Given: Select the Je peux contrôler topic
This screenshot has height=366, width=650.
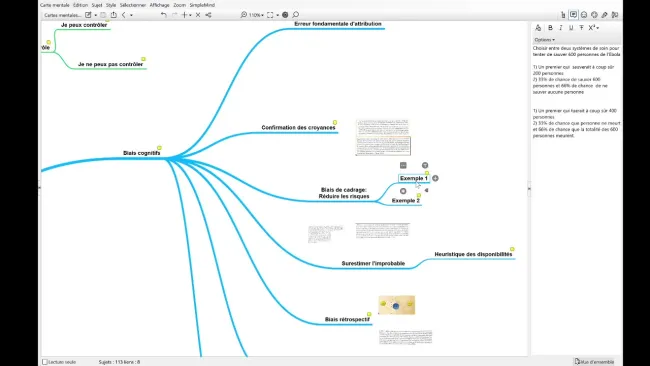Looking at the screenshot, I should 84,25.
